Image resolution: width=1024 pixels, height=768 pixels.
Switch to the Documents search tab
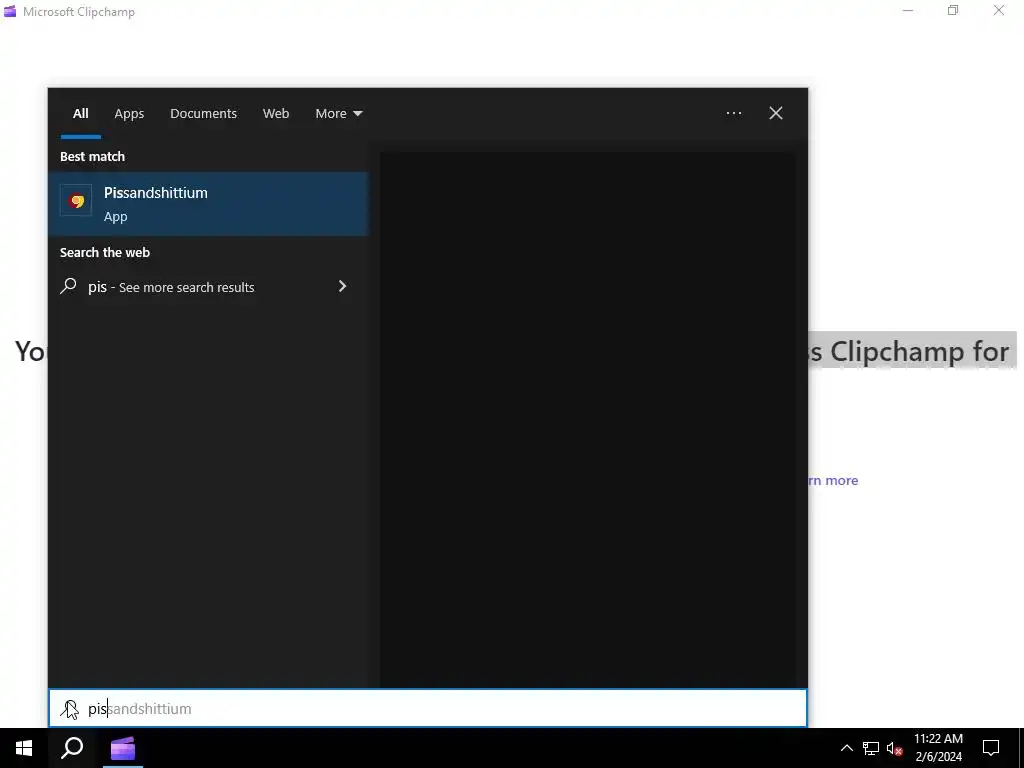coord(203,114)
